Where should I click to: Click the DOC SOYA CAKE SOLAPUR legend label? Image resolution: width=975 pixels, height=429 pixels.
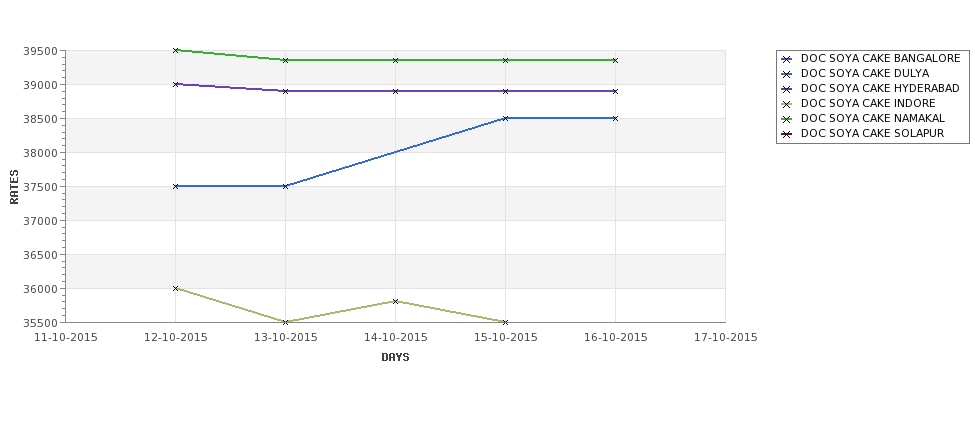click(x=872, y=133)
